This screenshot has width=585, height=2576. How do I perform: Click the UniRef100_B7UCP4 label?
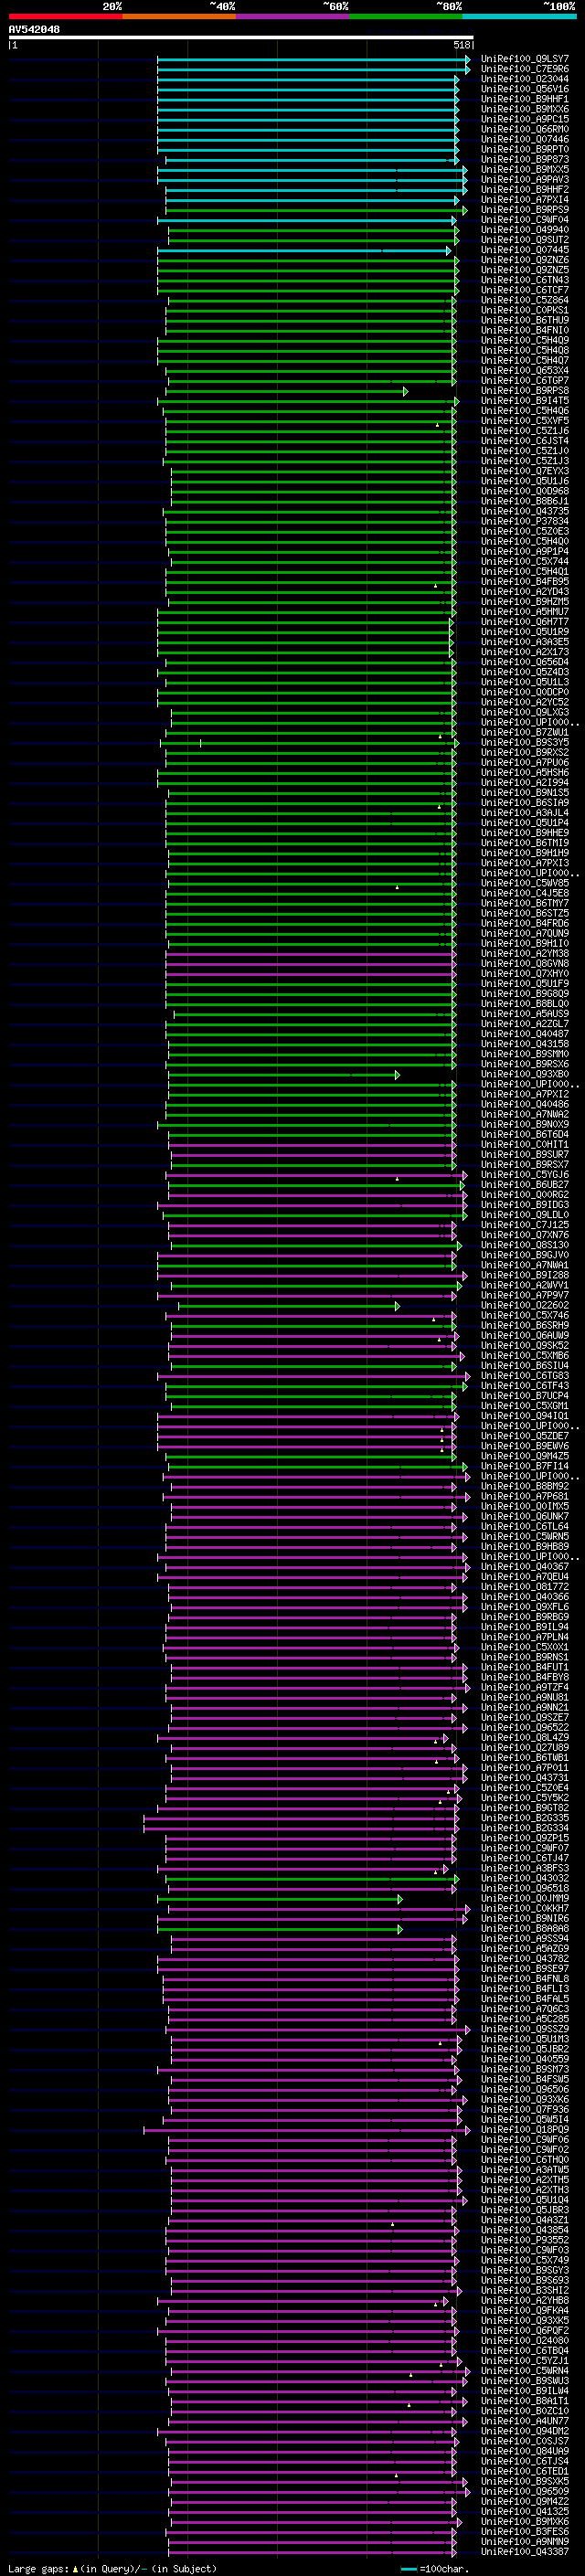[525, 1396]
